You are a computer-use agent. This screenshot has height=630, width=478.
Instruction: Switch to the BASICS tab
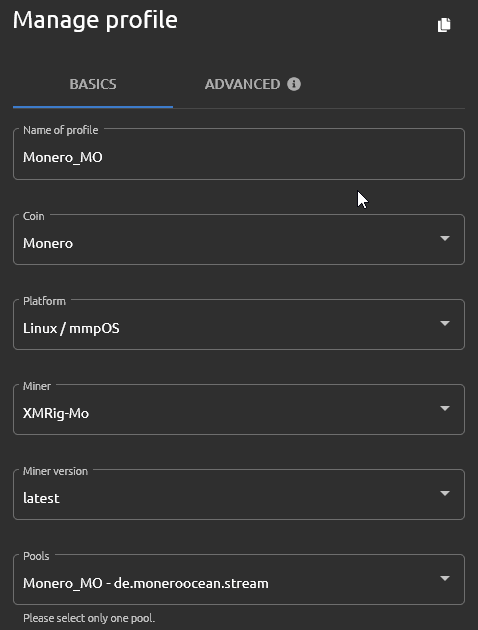93,84
